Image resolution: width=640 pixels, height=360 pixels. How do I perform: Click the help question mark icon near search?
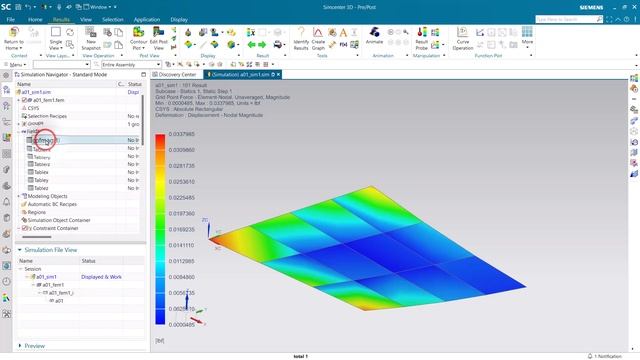click(627, 19)
